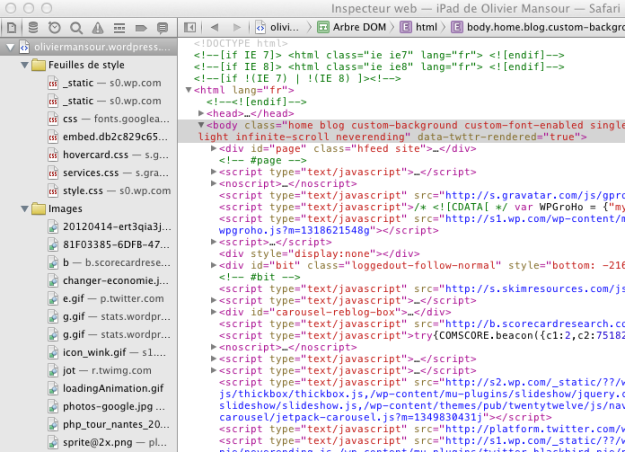Expand the carousel-reblog-box div node
Screen dimensions: 625x452
(x=214, y=312)
